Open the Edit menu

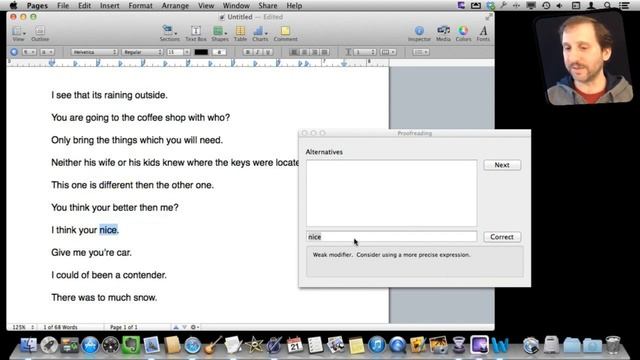pos(84,6)
